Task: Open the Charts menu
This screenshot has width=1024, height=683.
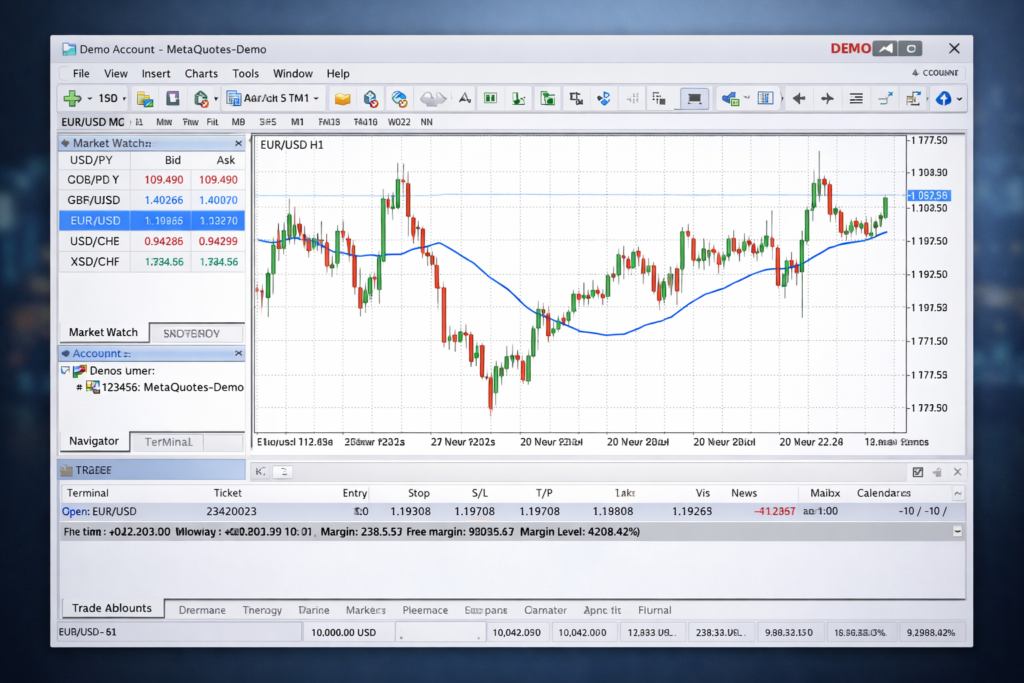Action: (201, 73)
